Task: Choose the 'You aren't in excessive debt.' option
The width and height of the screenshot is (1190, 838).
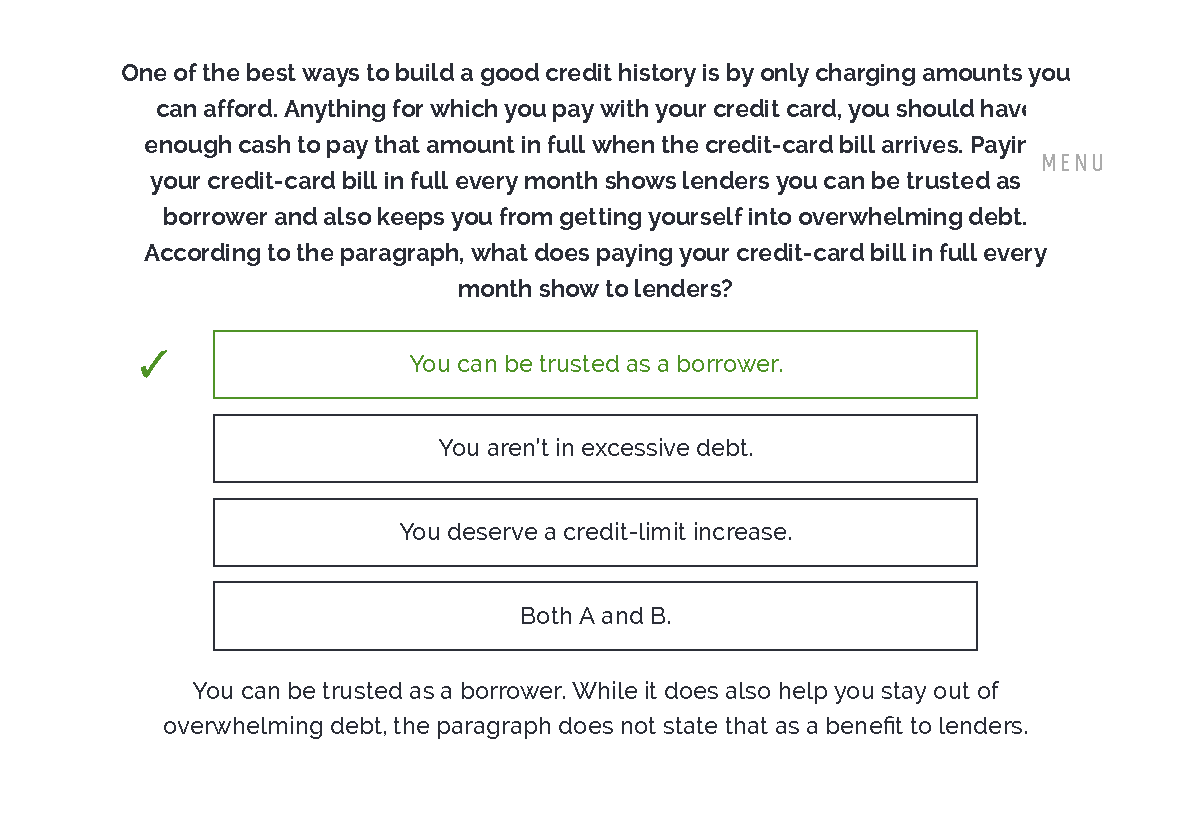Action: click(x=595, y=449)
